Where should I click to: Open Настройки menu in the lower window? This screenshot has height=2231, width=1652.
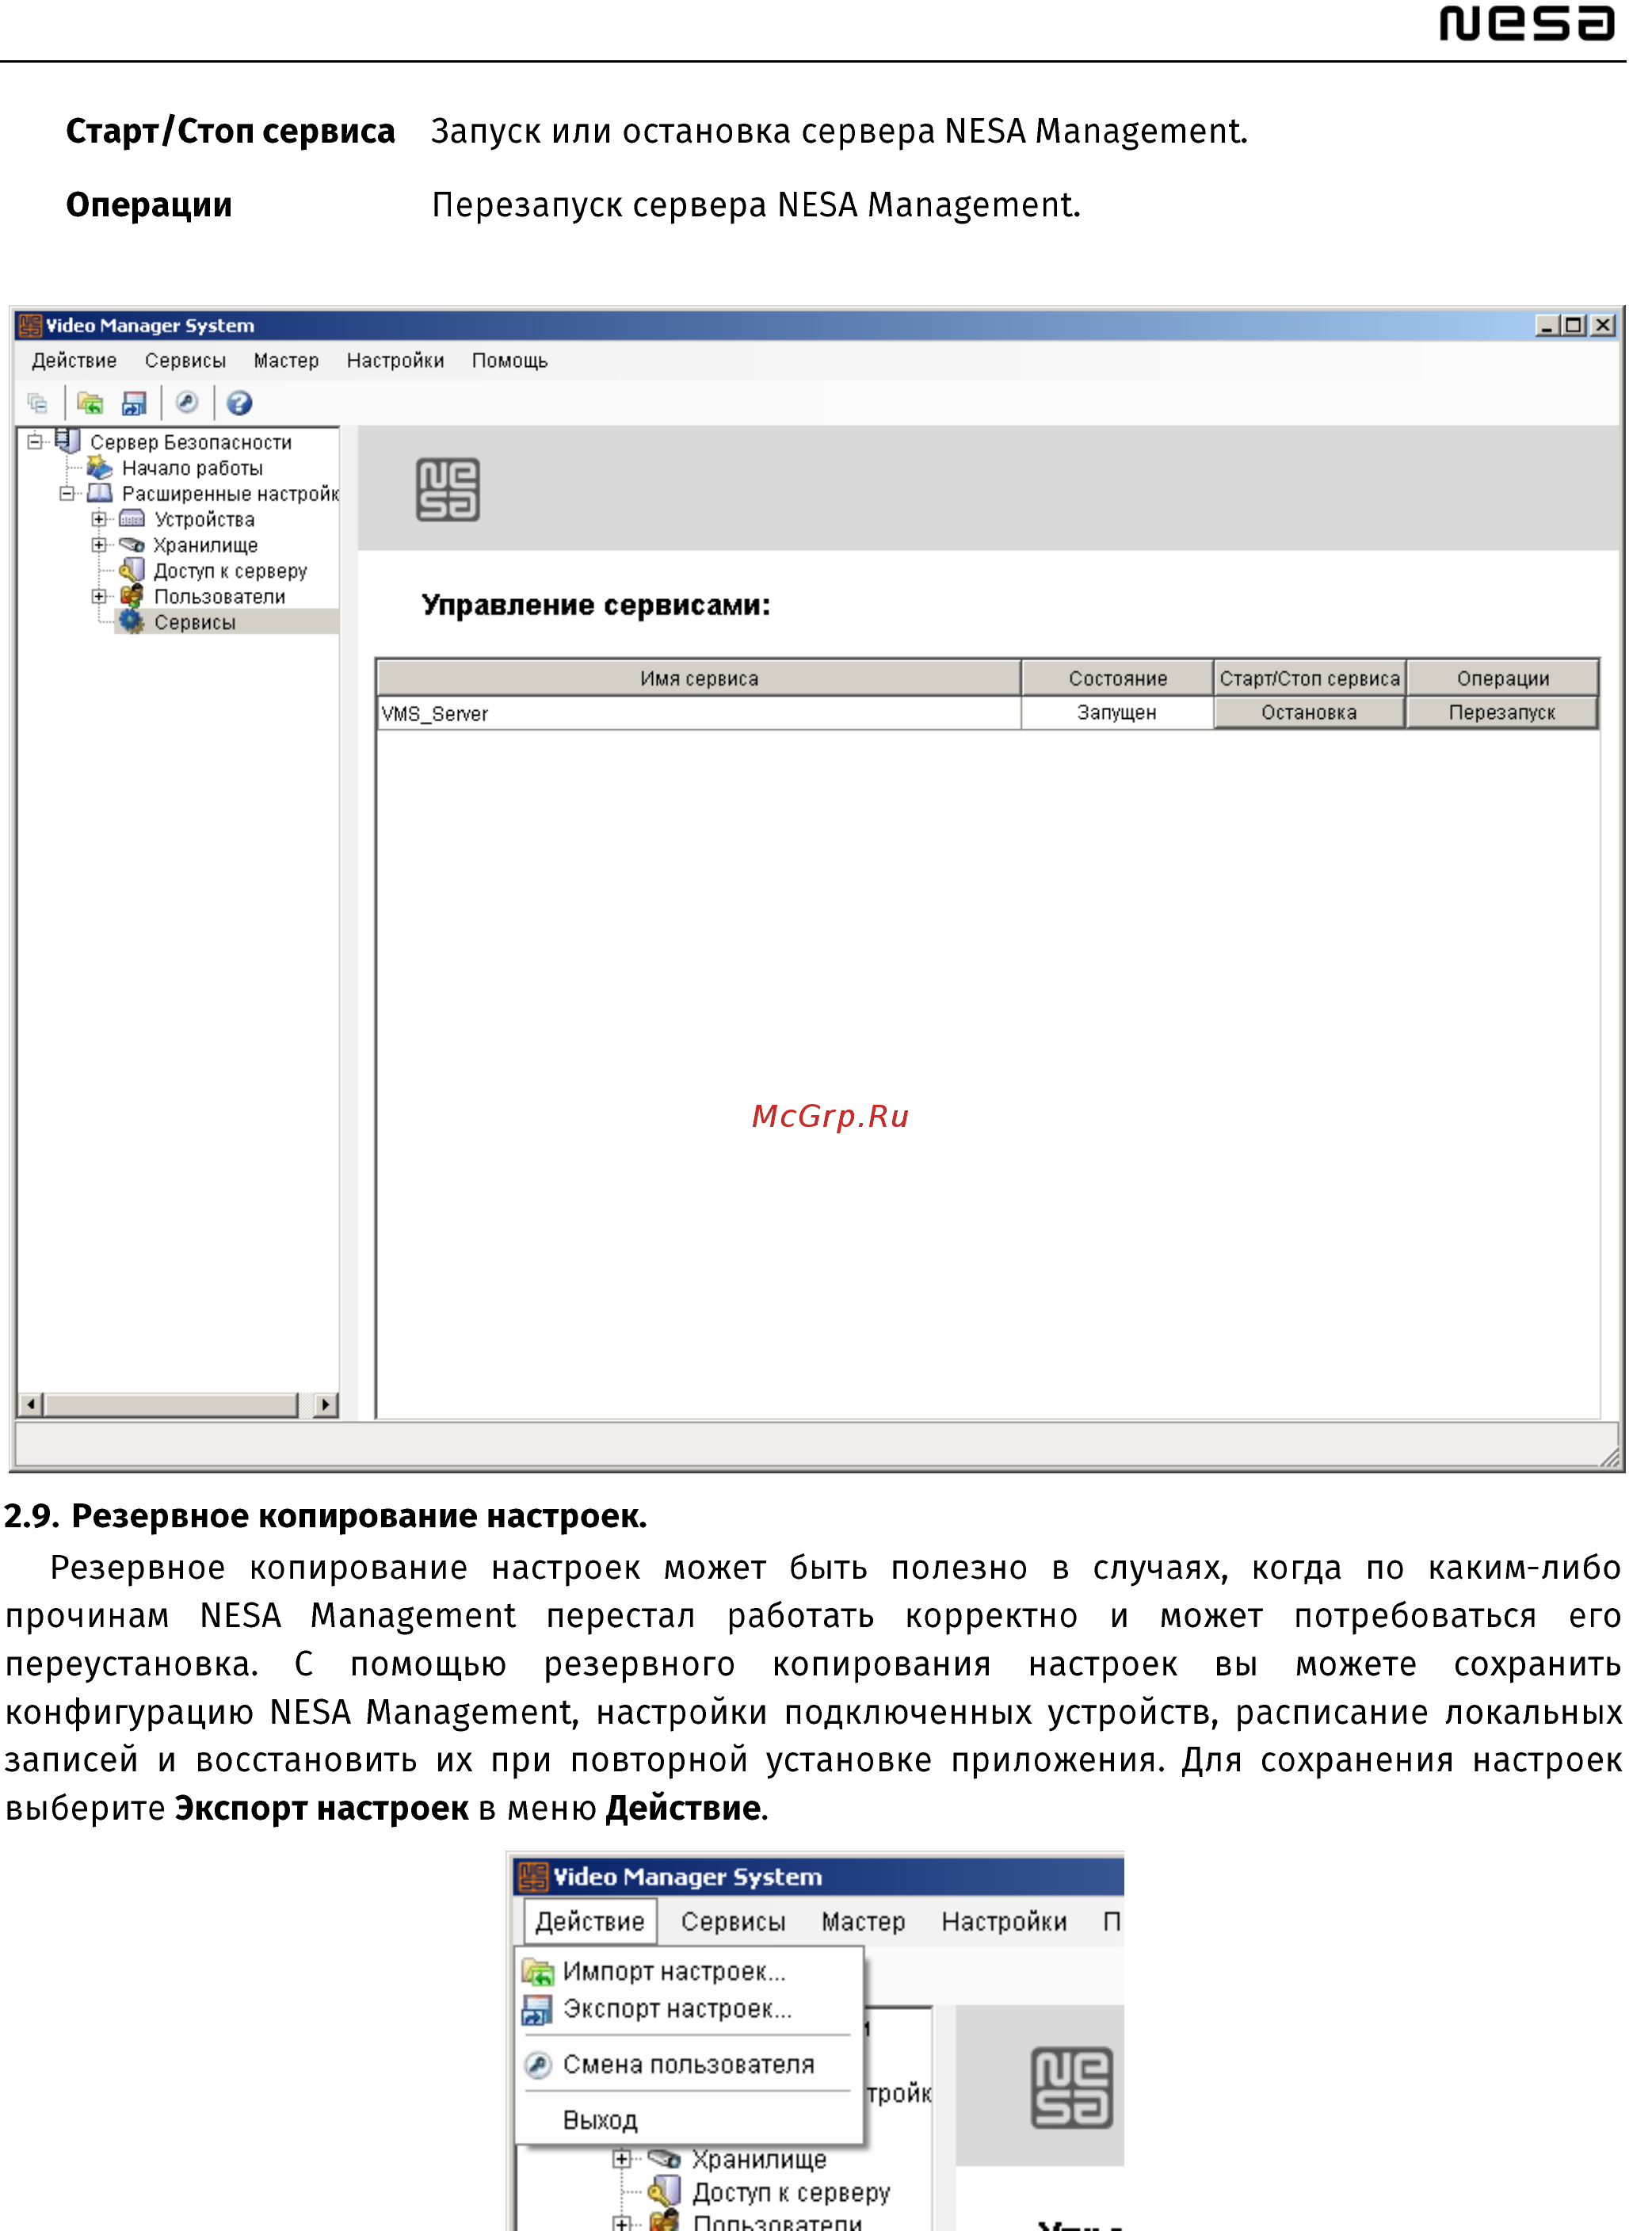pyautogui.click(x=1004, y=1921)
